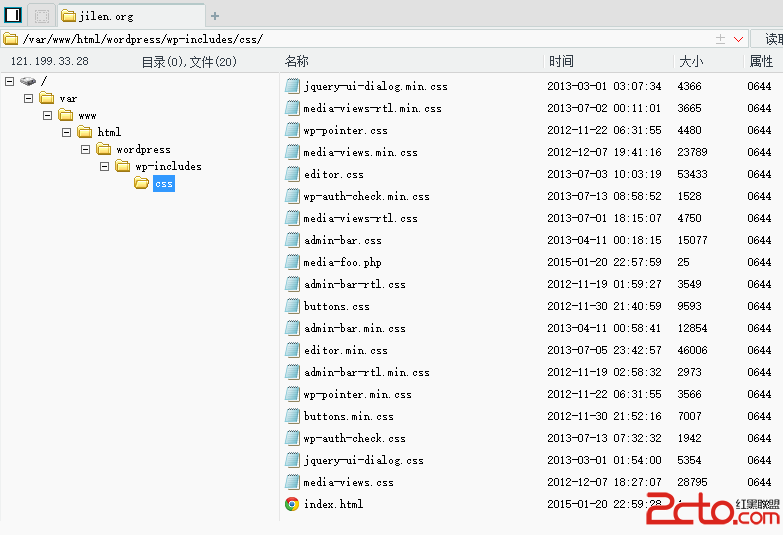Screen dimensions: 783x535
Task: Select the editor.css file row
Action: (x=334, y=174)
